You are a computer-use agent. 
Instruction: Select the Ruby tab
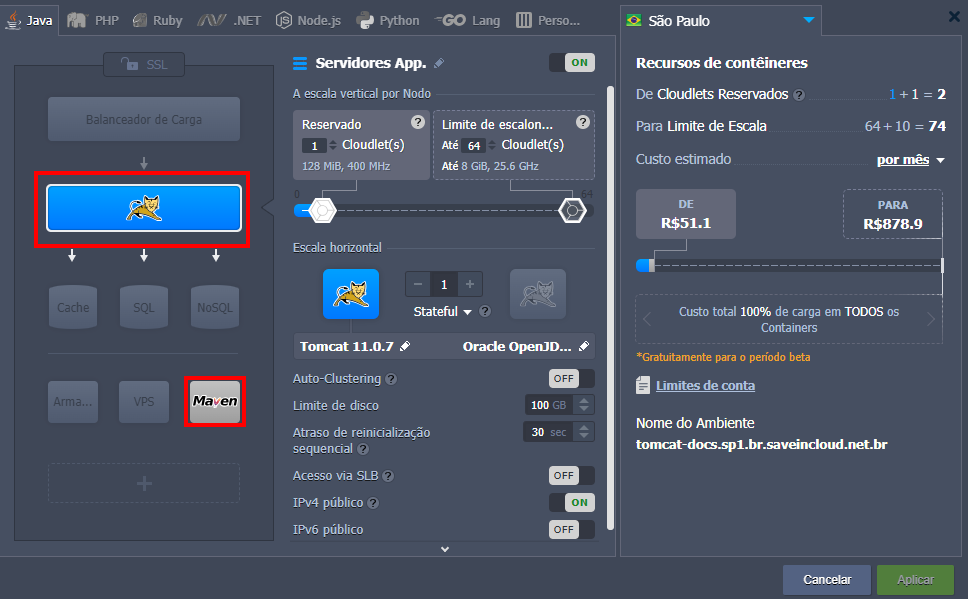click(x=157, y=20)
